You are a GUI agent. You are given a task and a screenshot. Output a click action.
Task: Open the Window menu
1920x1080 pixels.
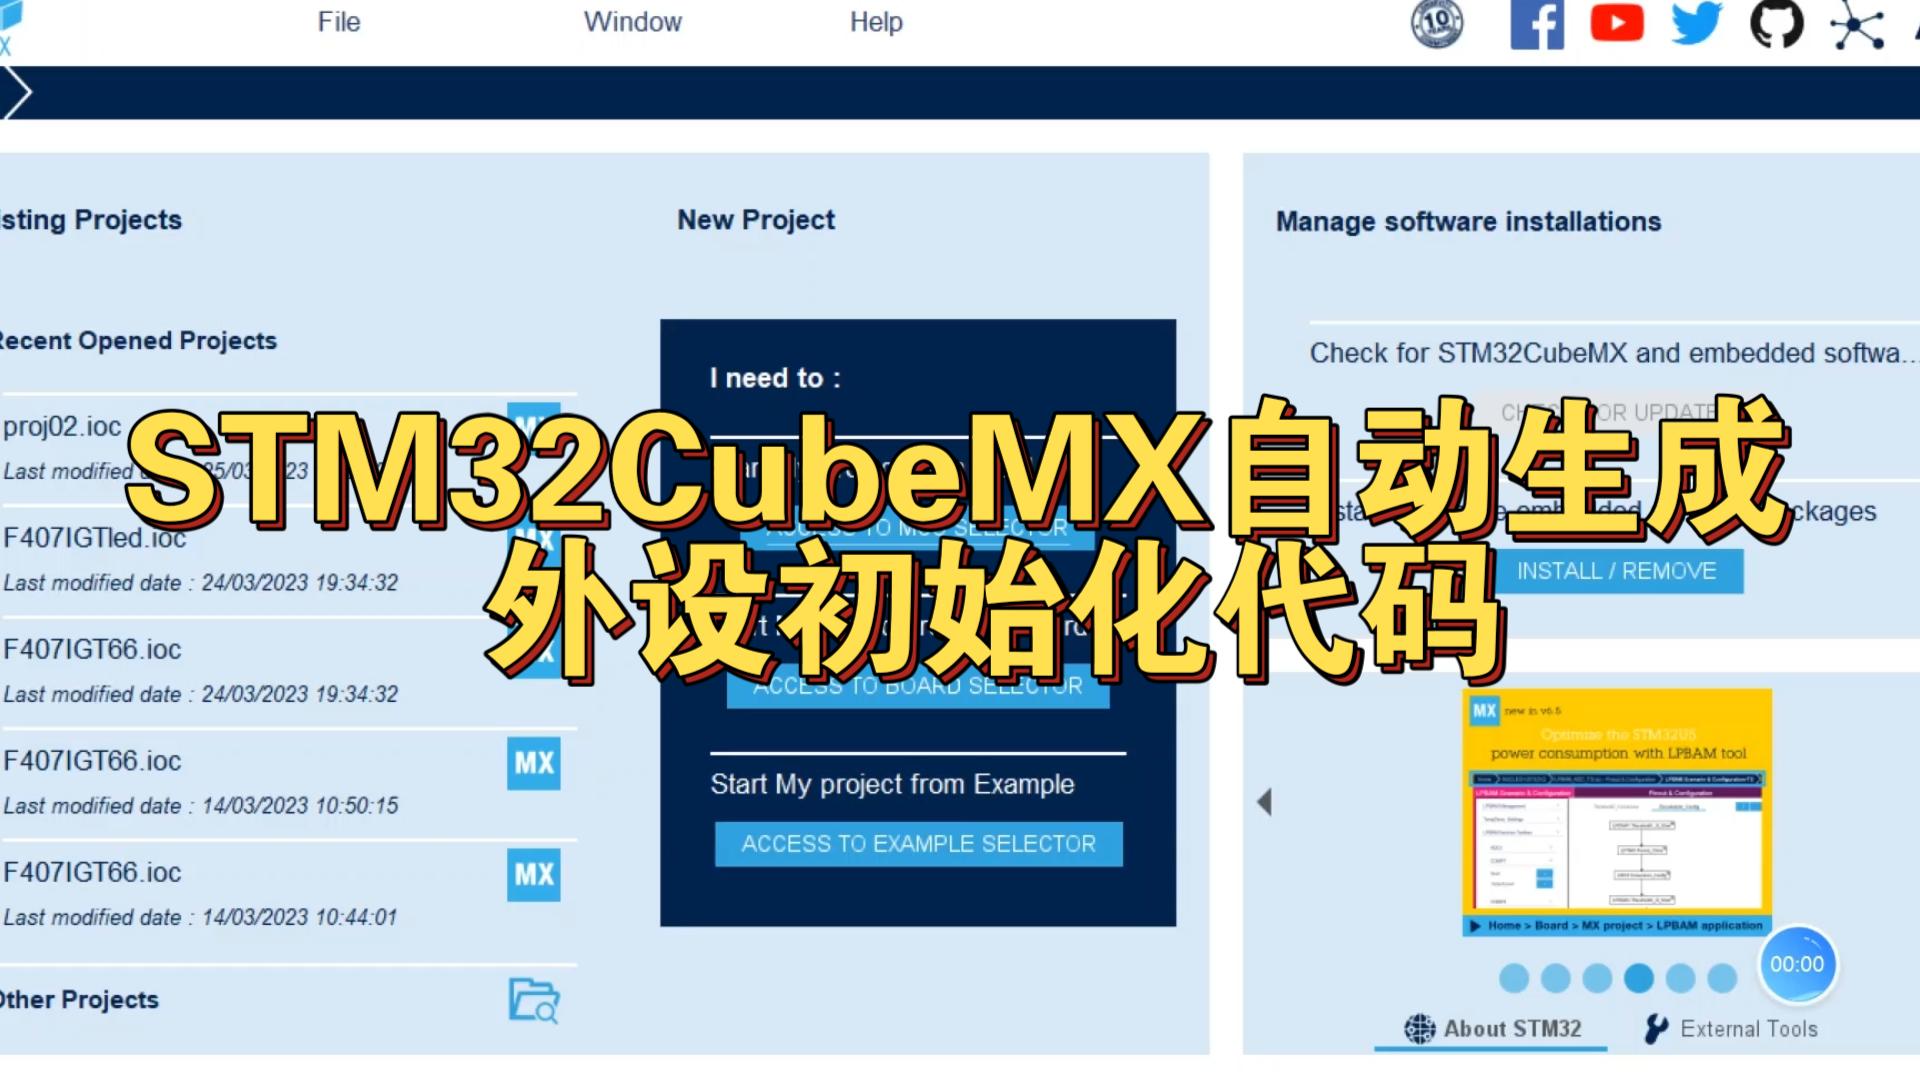click(632, 22)
